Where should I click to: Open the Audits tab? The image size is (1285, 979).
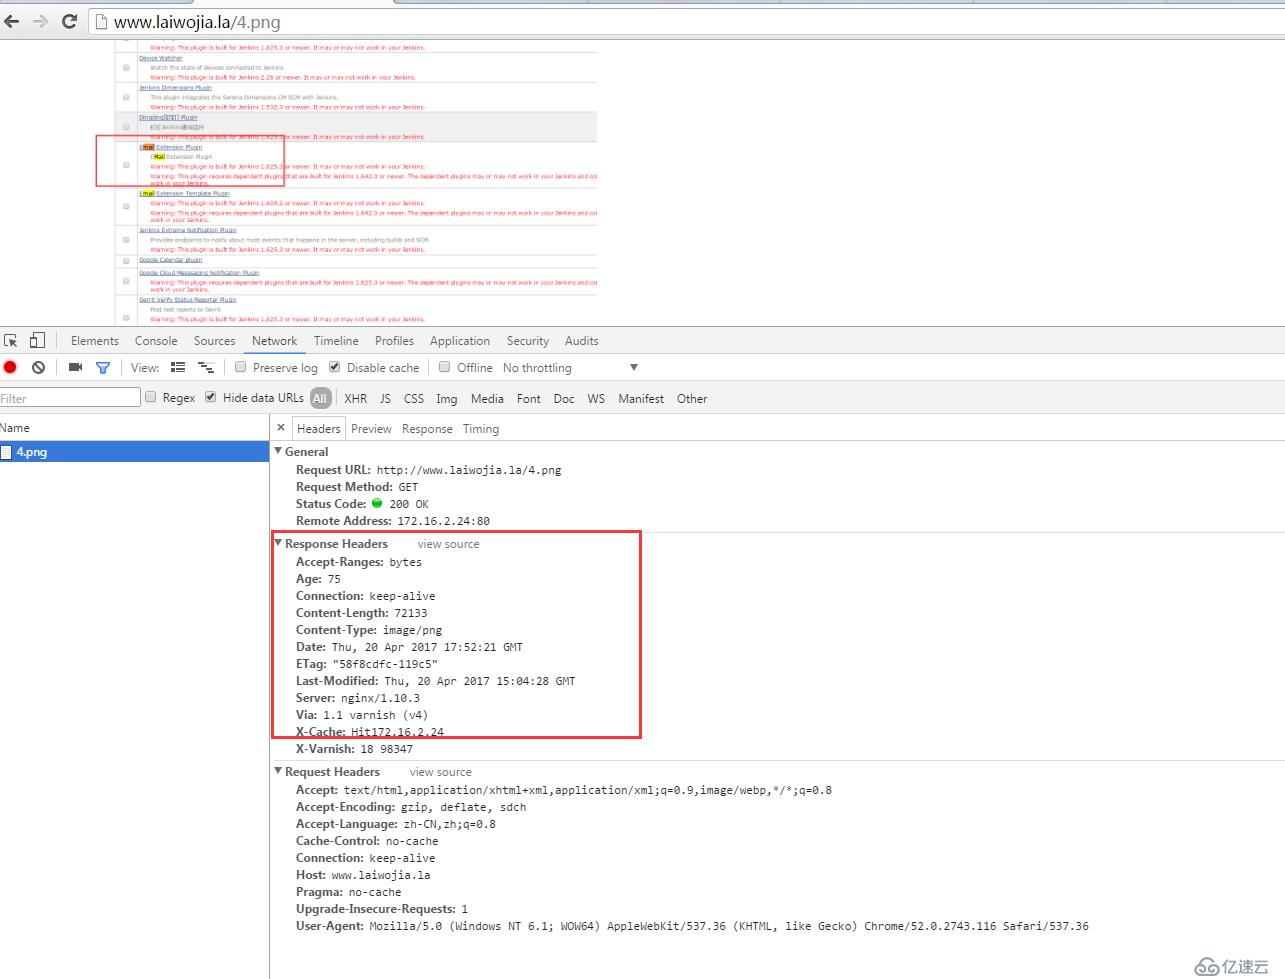point(581,341)
